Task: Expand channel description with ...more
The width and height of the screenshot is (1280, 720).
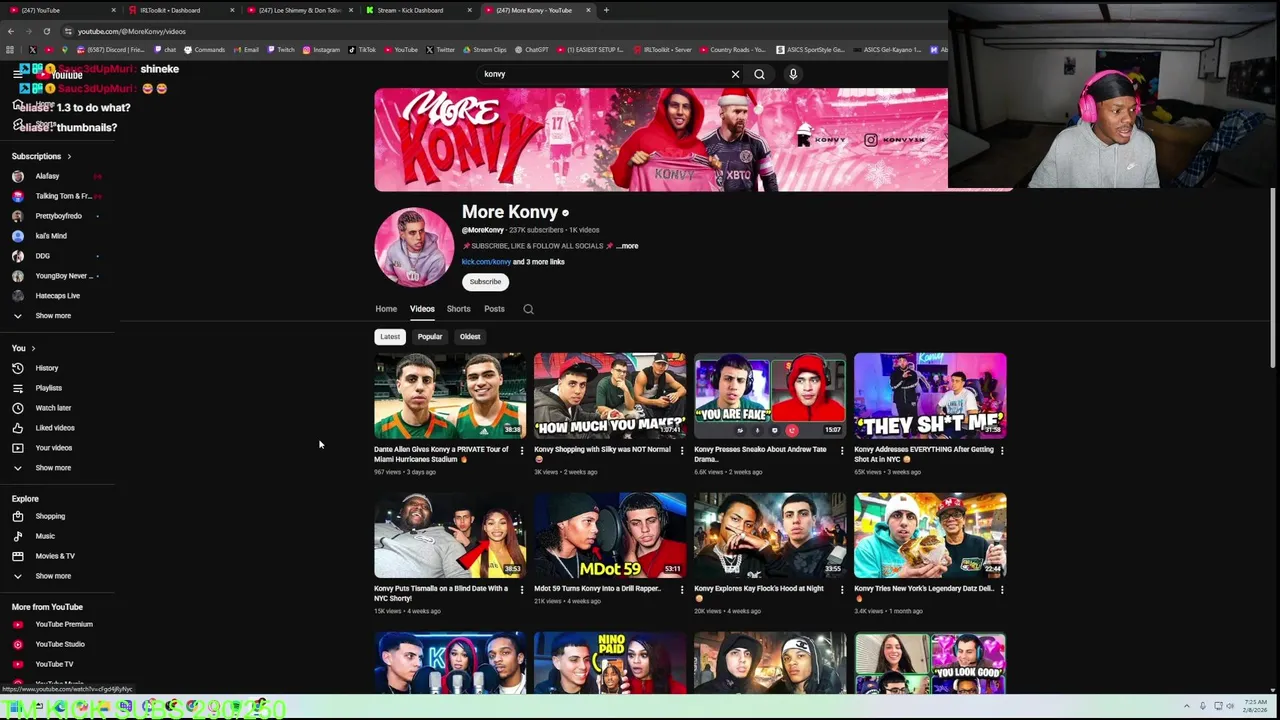Action: [627, 246]
